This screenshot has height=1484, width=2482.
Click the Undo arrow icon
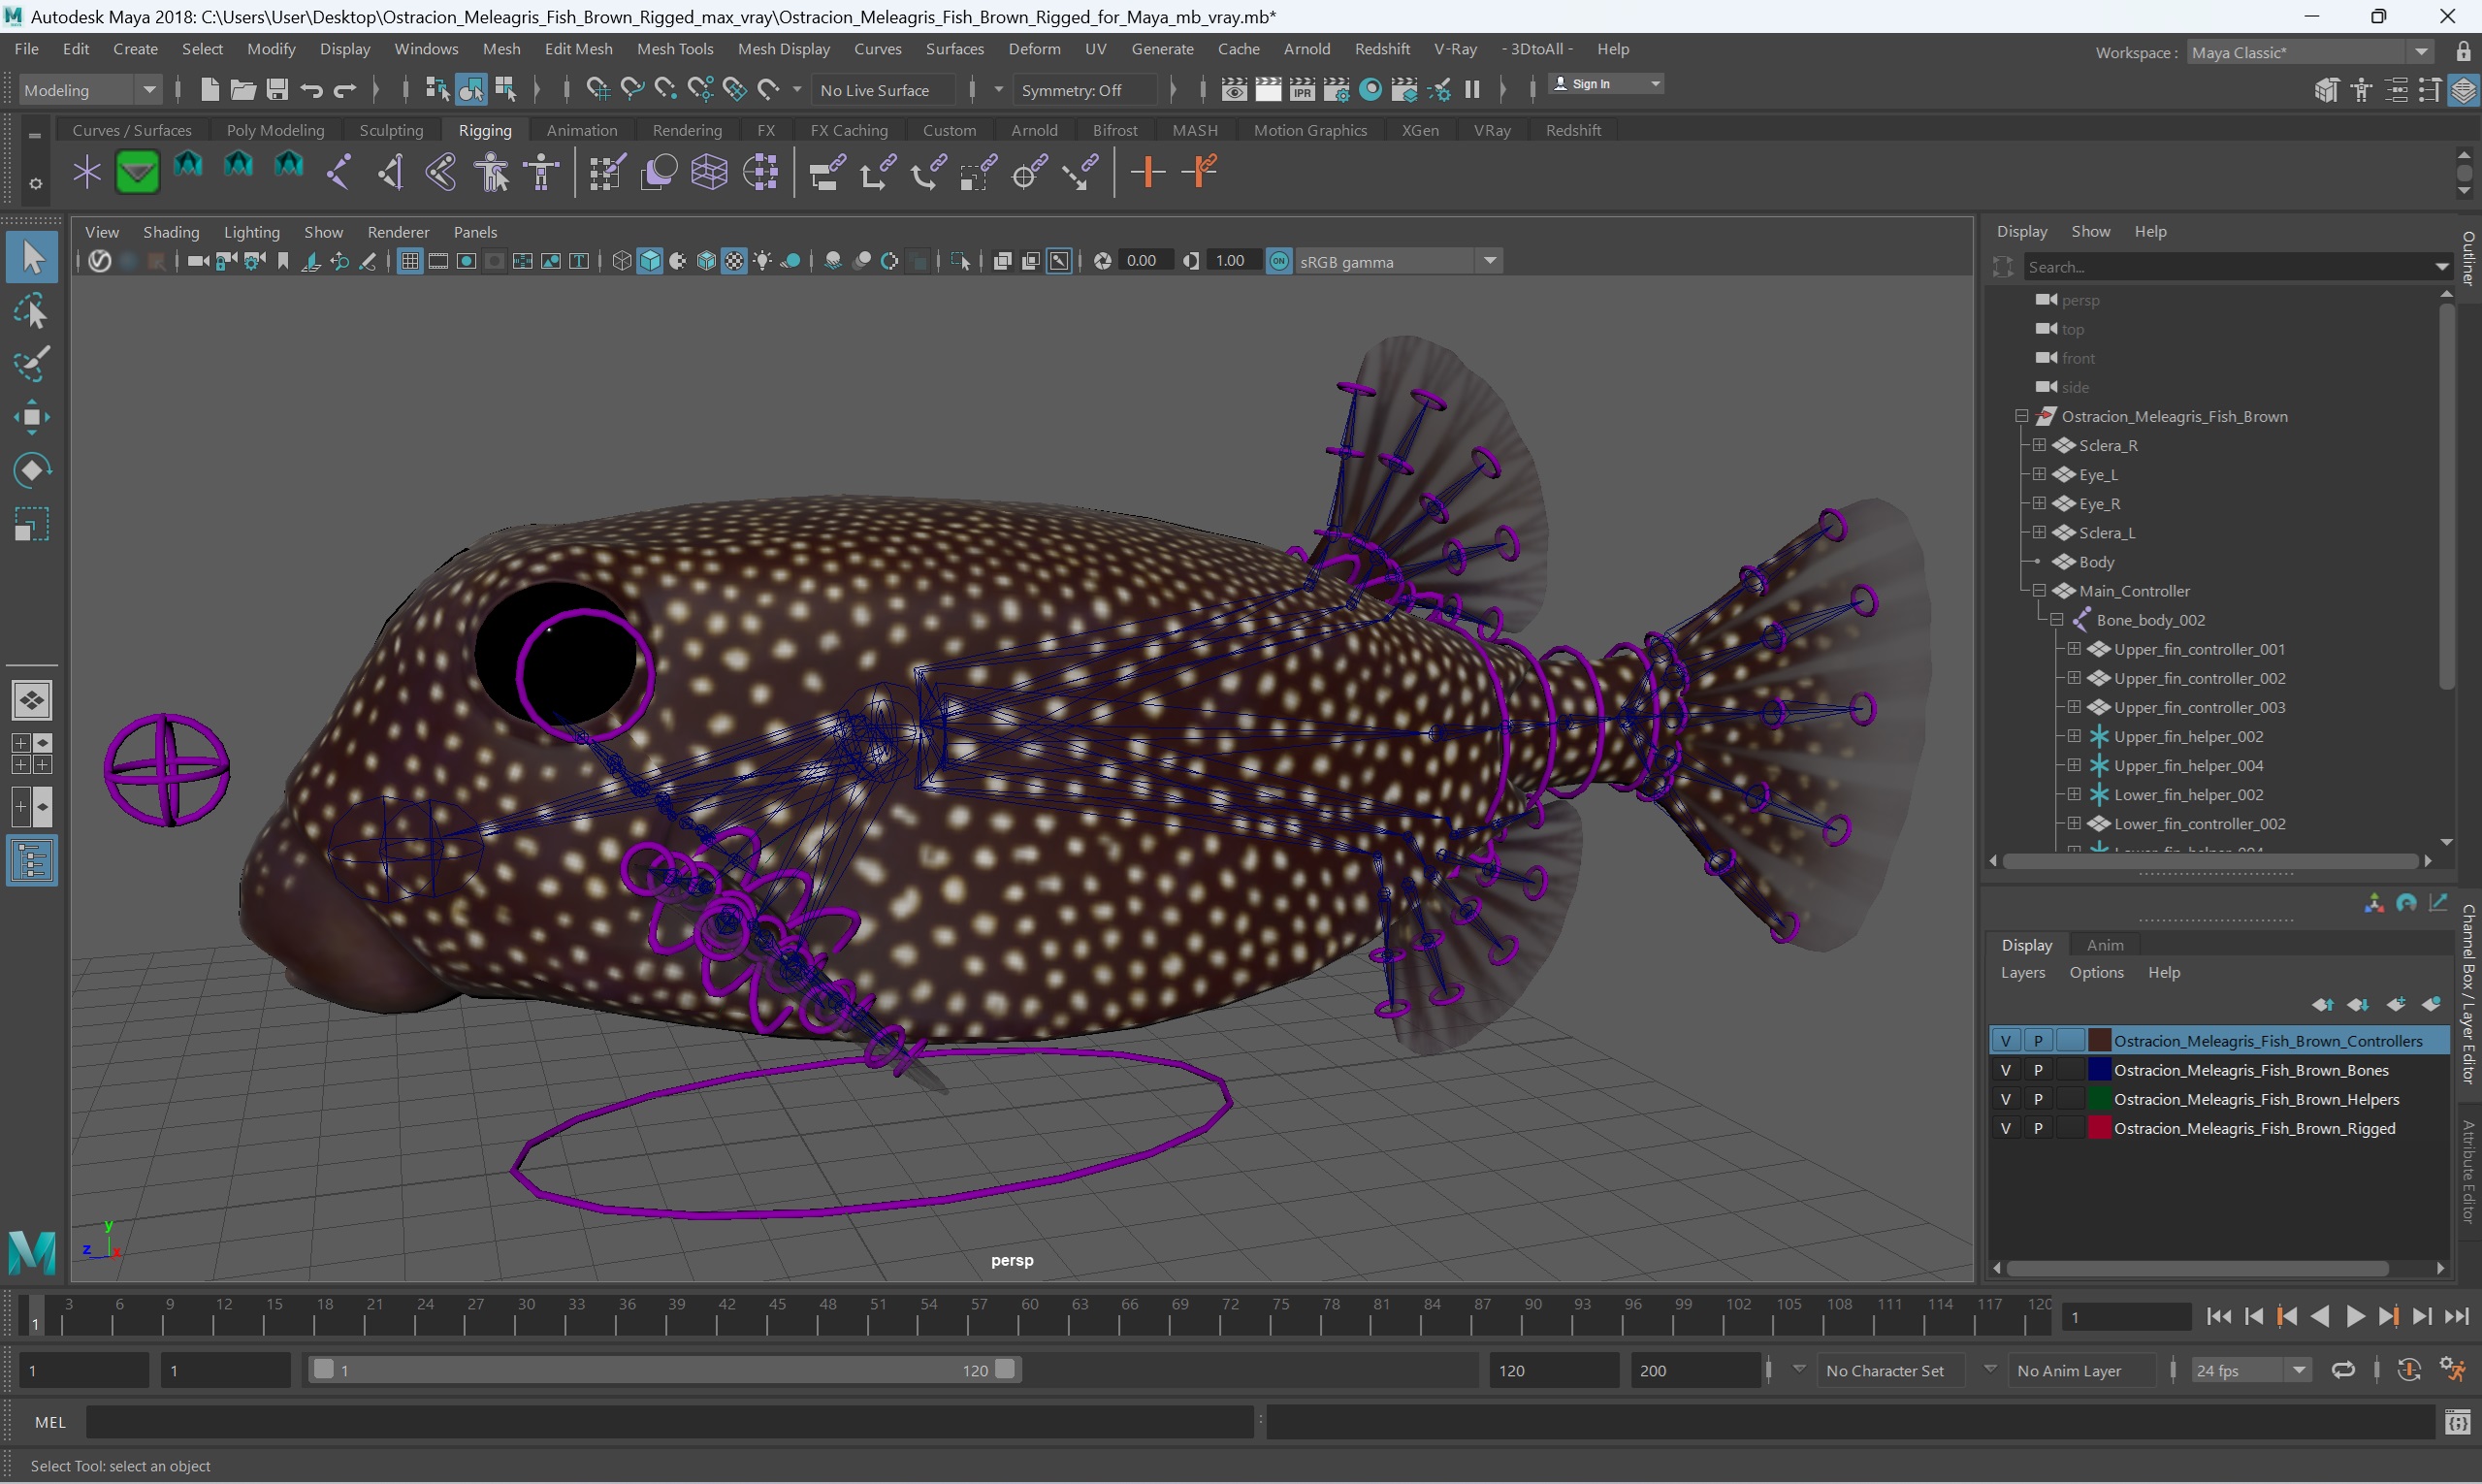(x=311, y=90)
